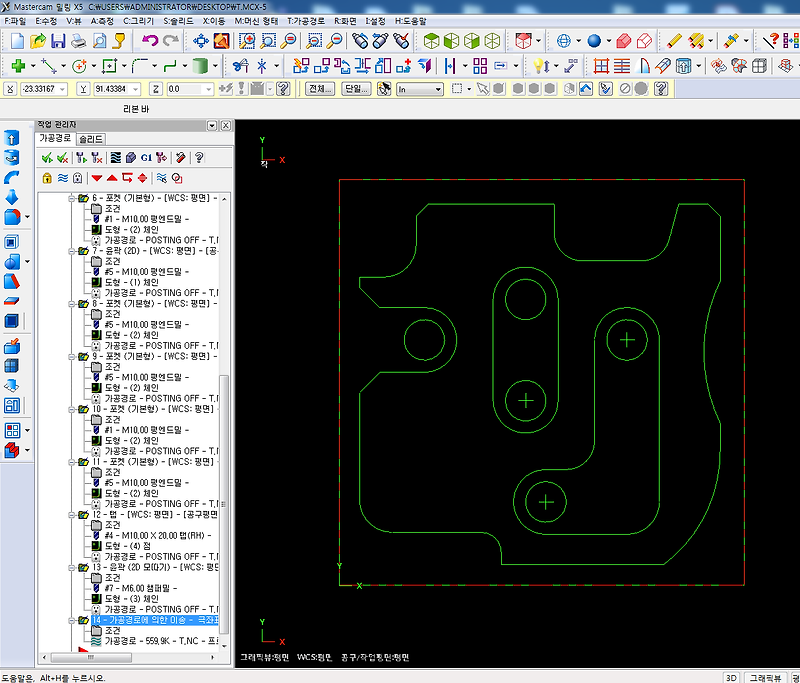Image resolution: width=800 pixels, height=683 pixels.
Task: Toggle posting with the ghost icon
Action: click(x=79, y=178)
